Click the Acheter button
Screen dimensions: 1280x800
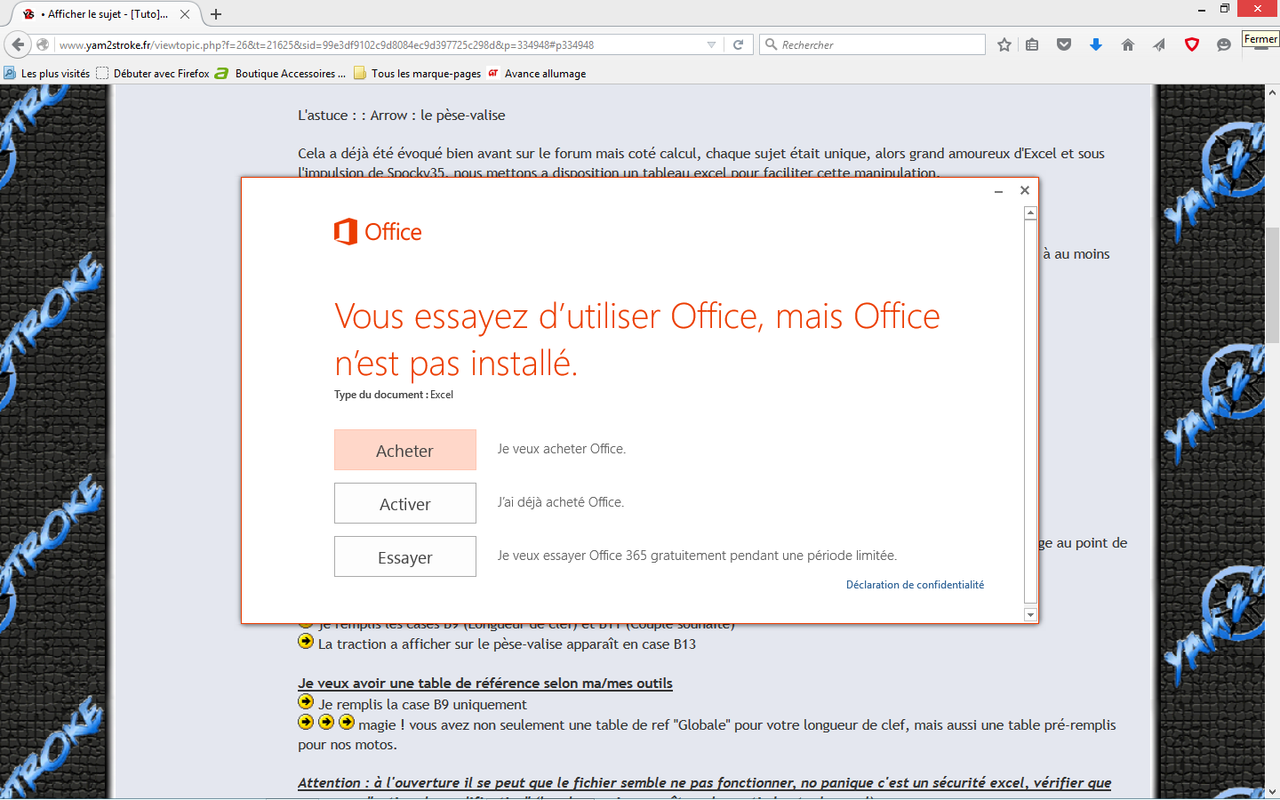tap(405, 450)
